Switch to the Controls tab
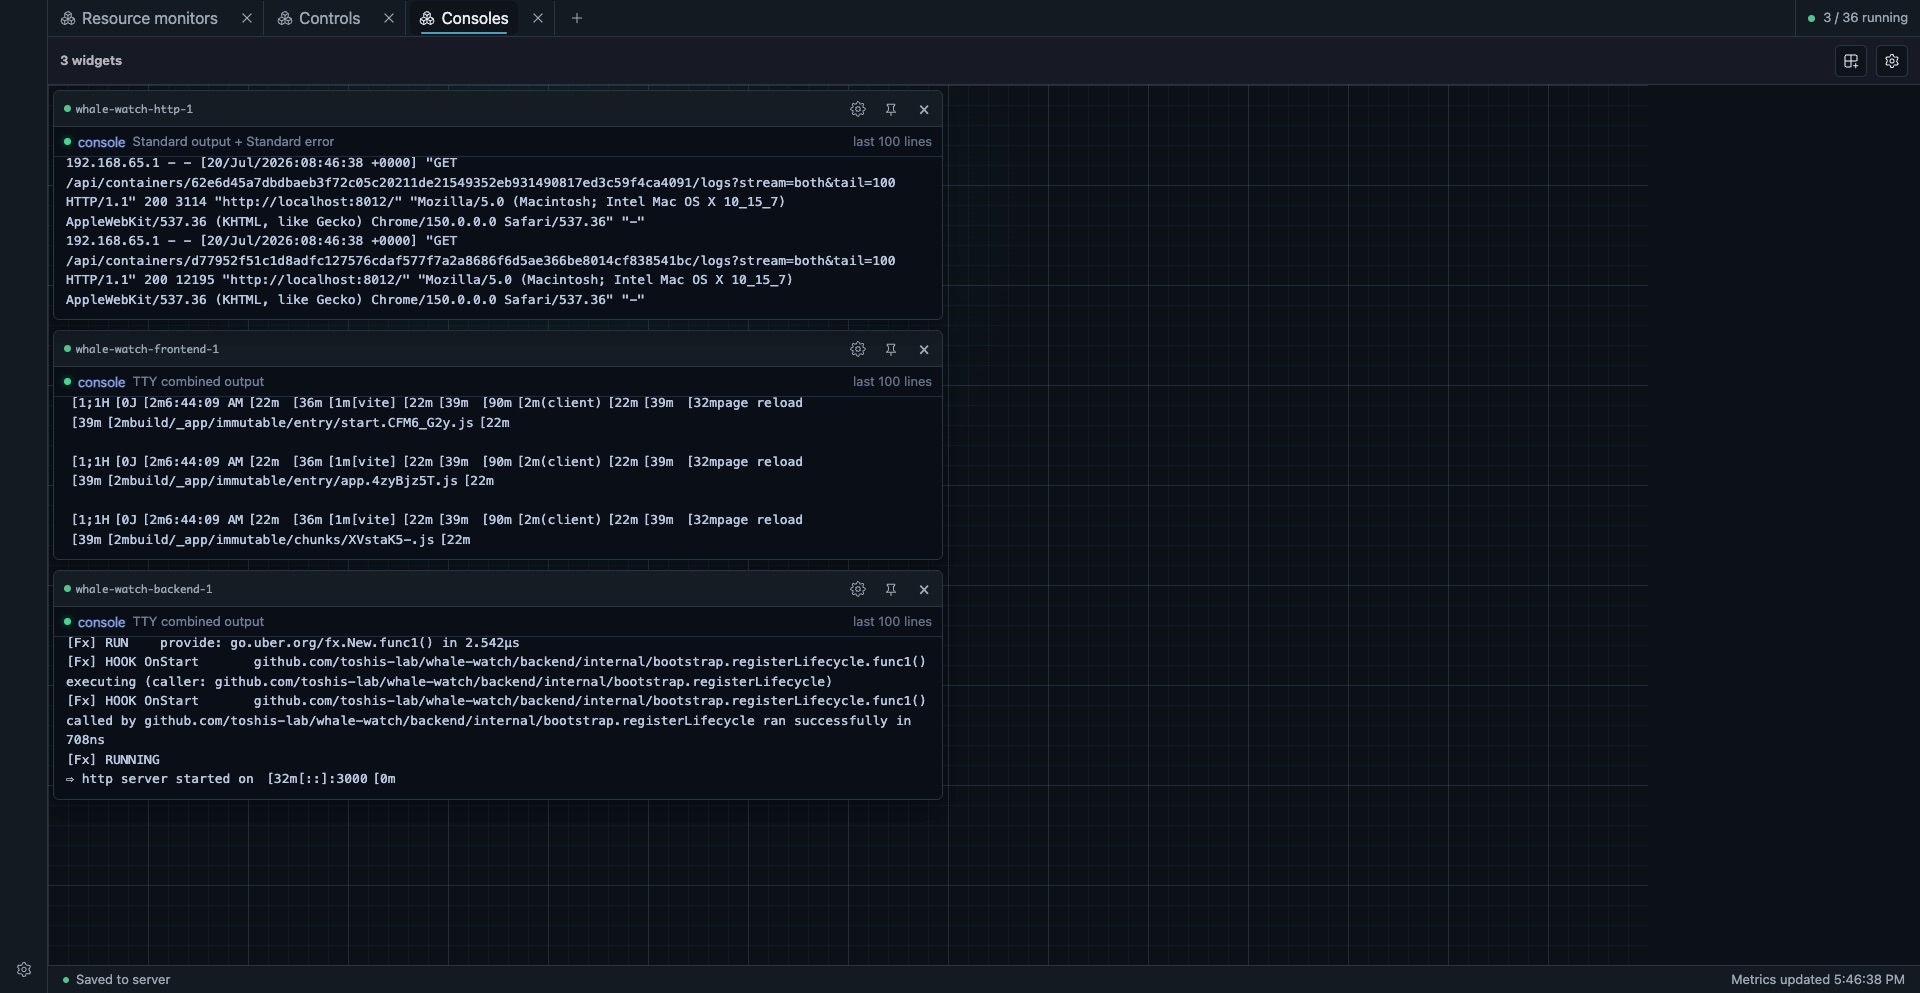 [319, 18]
